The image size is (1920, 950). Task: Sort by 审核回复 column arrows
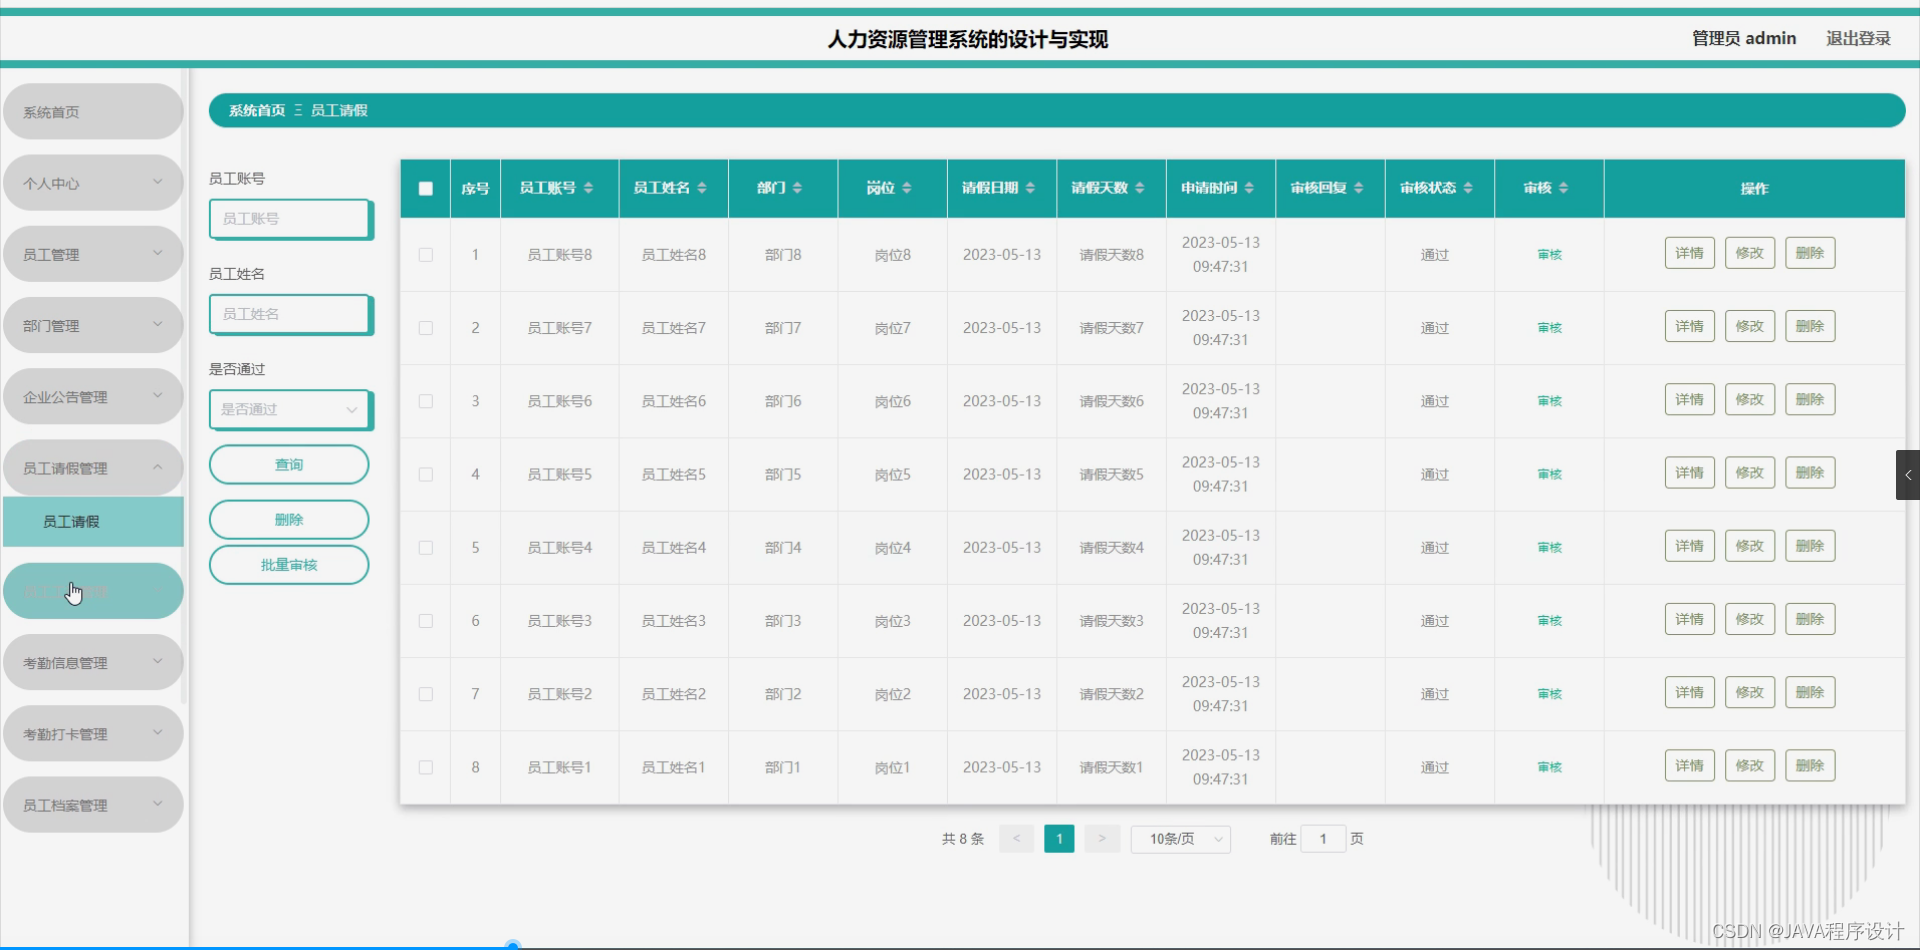(x=1358, y=188)
